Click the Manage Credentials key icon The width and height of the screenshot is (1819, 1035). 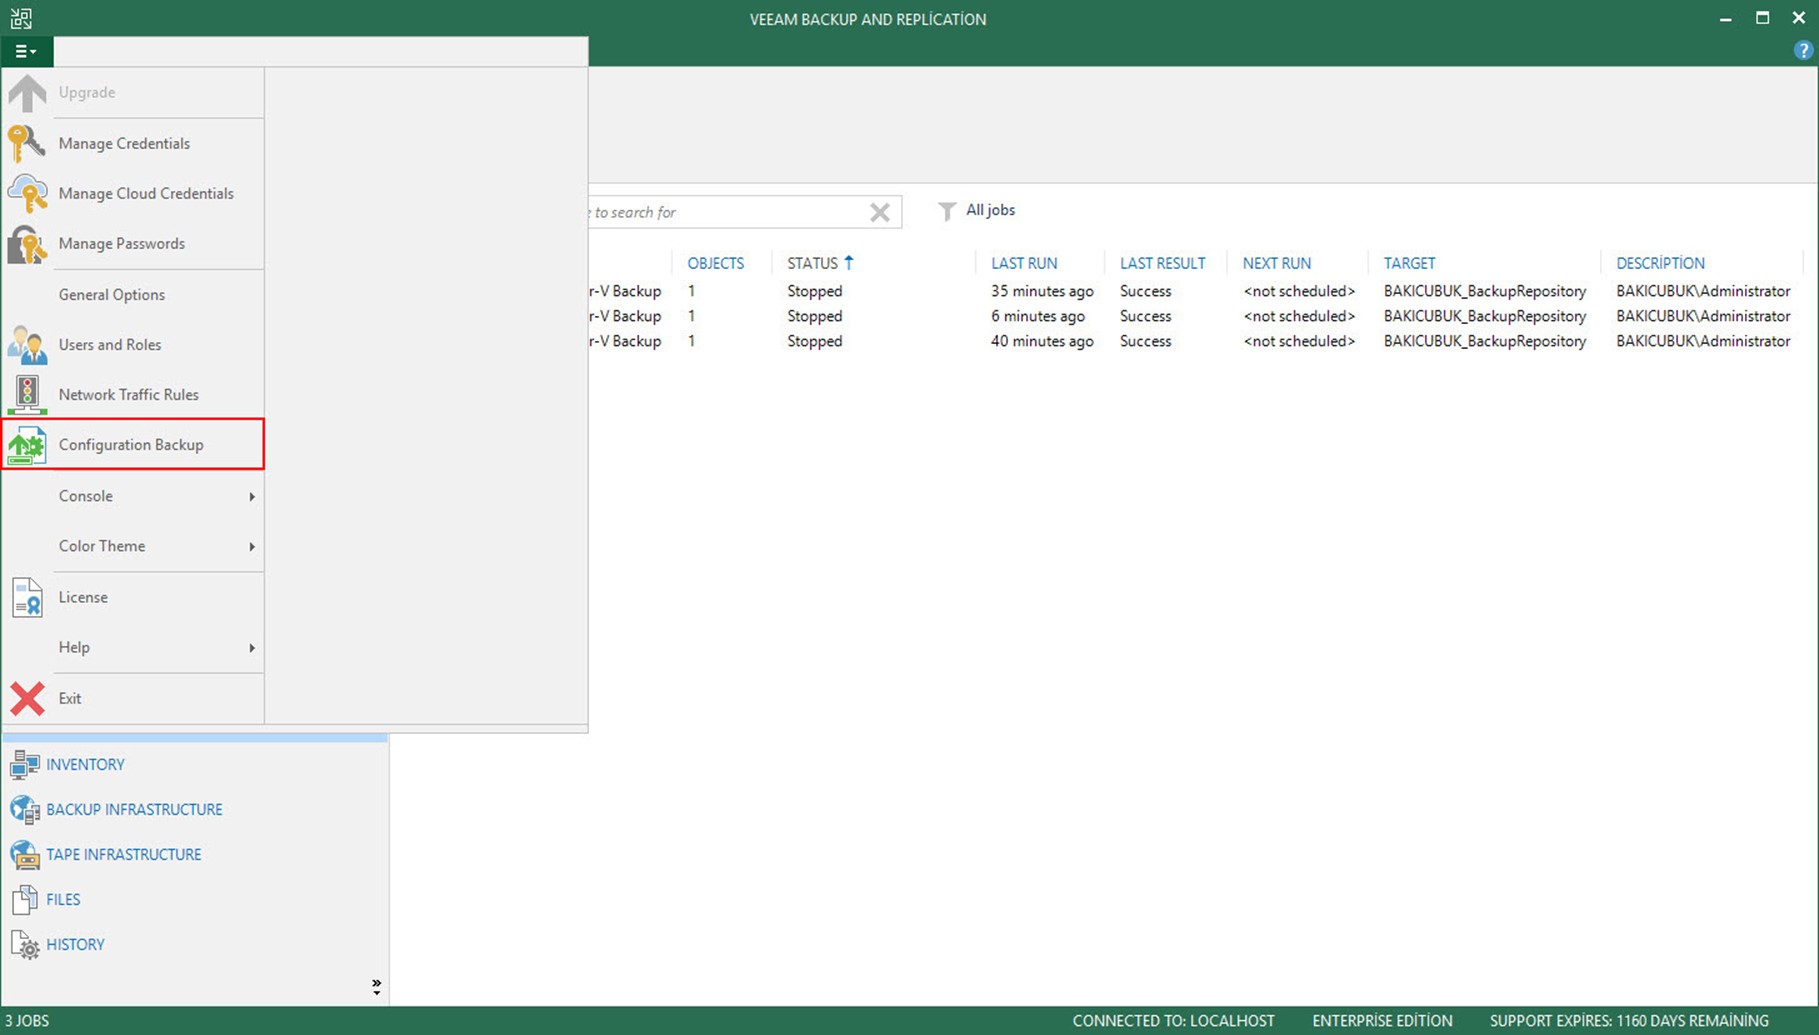[x=27, y=143]
